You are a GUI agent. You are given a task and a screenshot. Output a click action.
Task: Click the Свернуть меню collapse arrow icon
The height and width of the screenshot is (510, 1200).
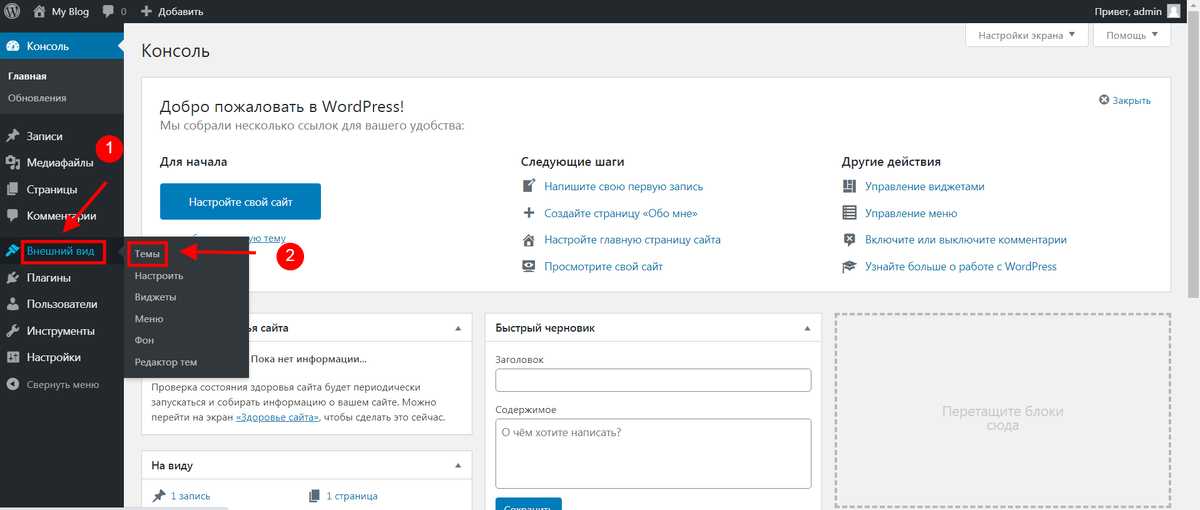click(x=13, y=384)
